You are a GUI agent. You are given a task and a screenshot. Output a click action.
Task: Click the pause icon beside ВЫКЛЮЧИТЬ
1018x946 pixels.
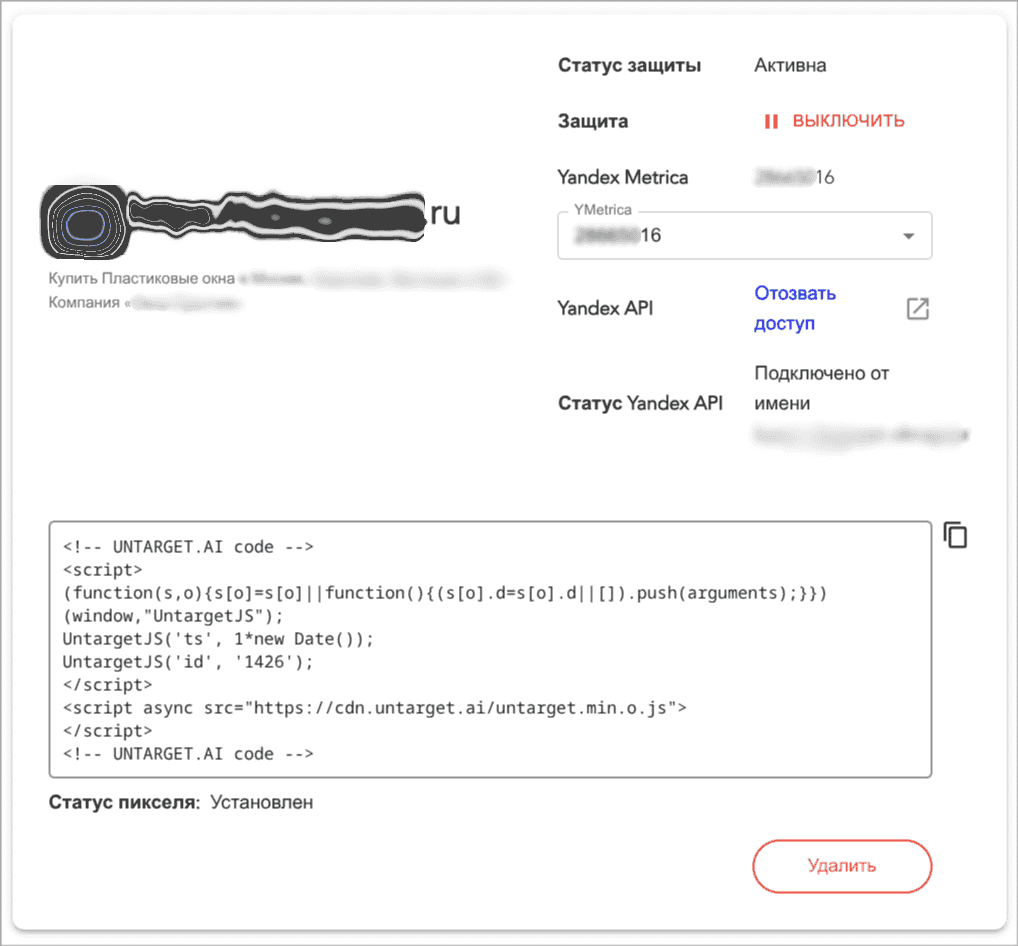(x=771, y=121)
